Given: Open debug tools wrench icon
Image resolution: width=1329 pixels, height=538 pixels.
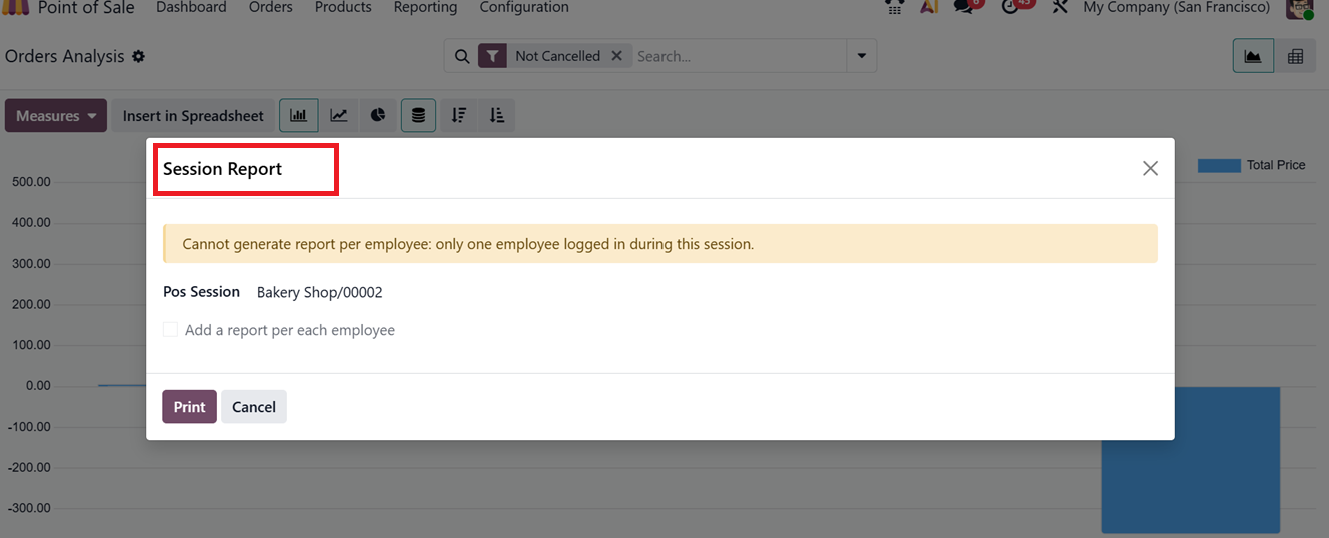Looking at the screenshot, I should [1060, 8].
